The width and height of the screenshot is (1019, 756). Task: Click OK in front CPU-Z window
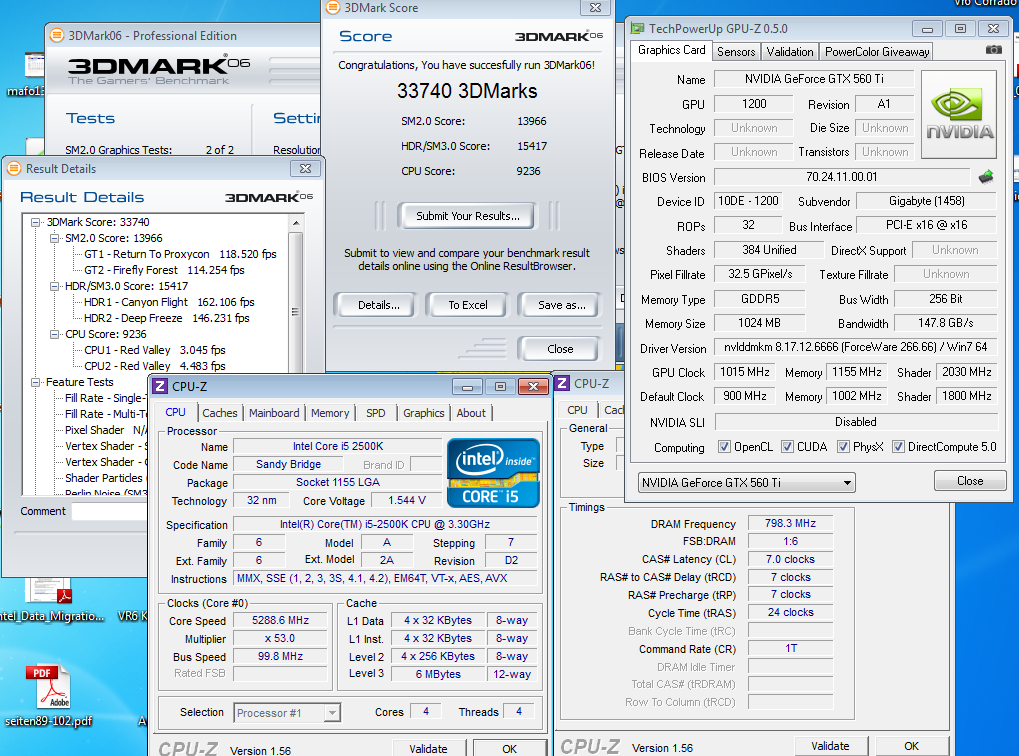coord(510,749)
